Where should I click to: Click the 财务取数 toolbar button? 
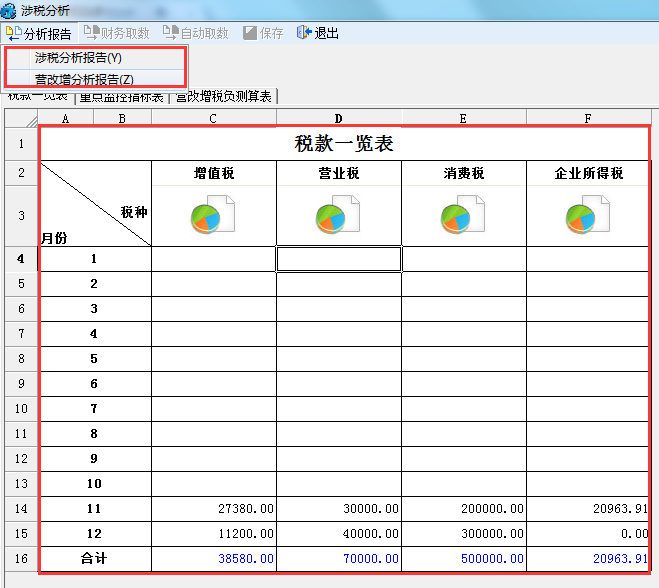pos(116,33)
